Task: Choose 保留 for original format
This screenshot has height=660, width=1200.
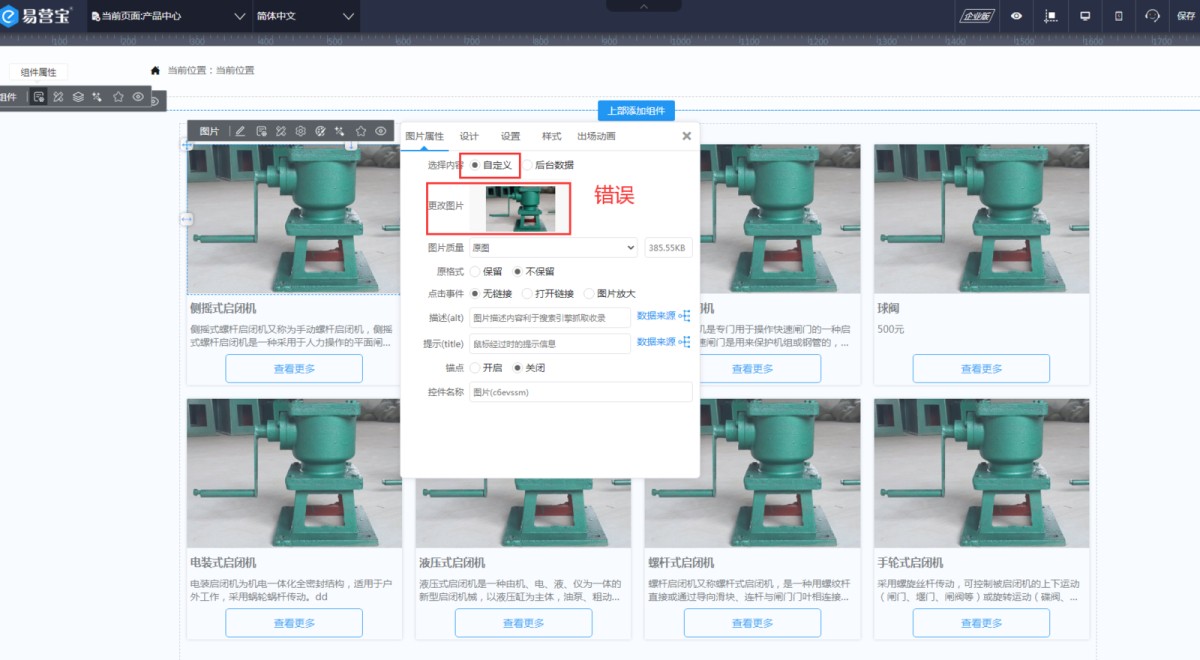Action: click(476, 271)
